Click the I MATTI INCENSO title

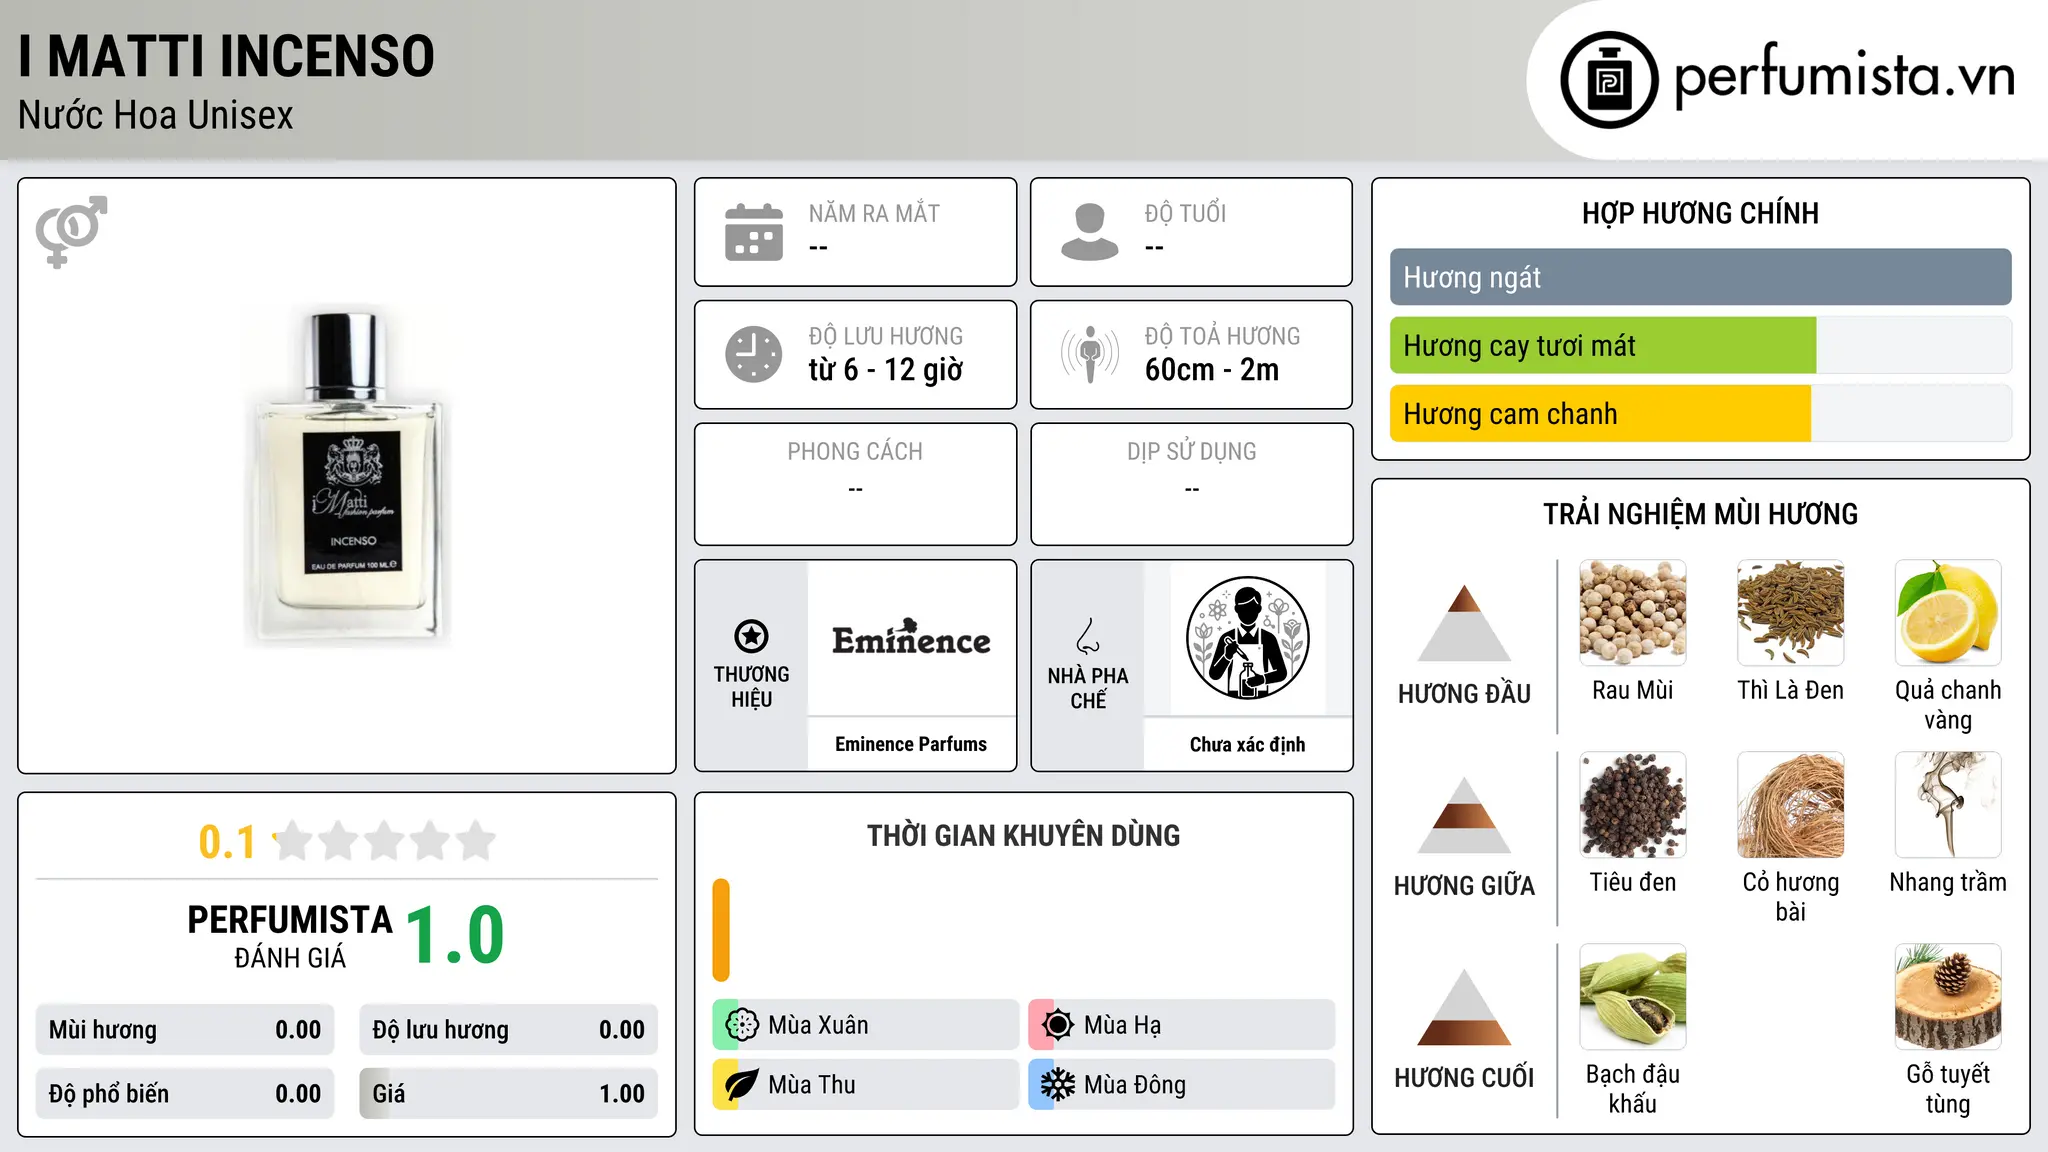[226, 56]
